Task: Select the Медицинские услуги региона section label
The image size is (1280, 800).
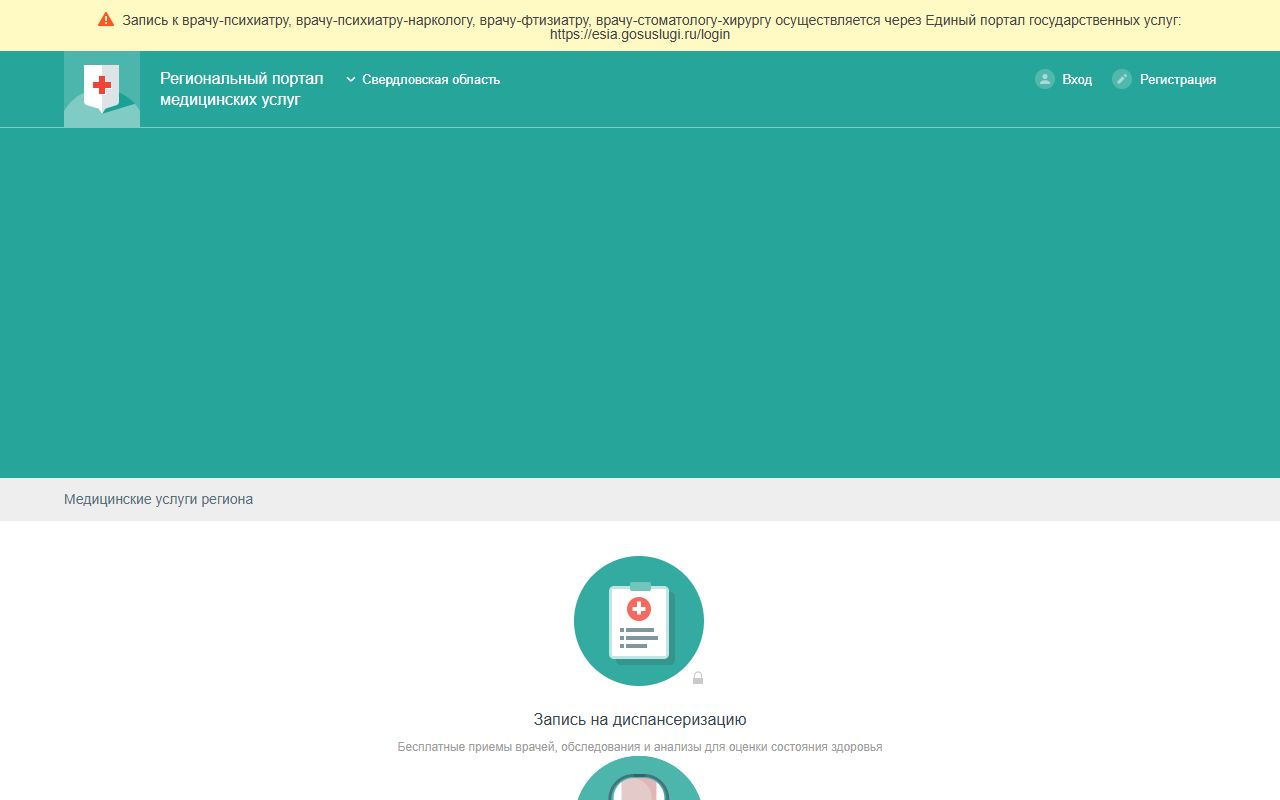Action: coord(158,499)
